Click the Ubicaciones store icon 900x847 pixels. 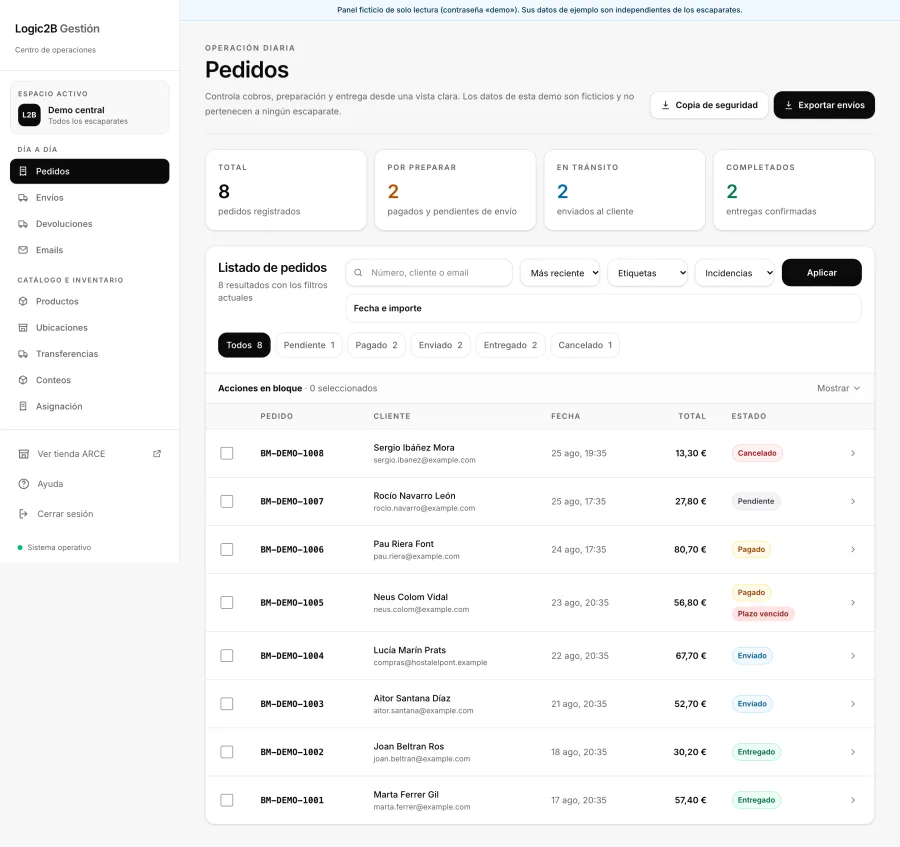click(23, 328)
